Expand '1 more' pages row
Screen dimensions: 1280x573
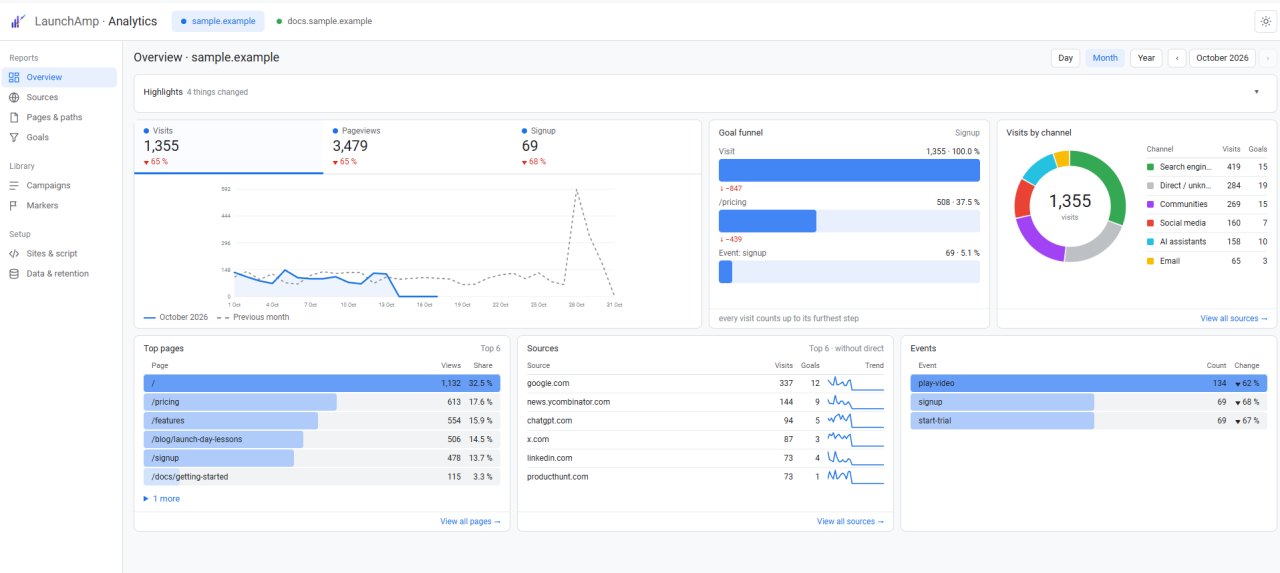click(162, 498)
